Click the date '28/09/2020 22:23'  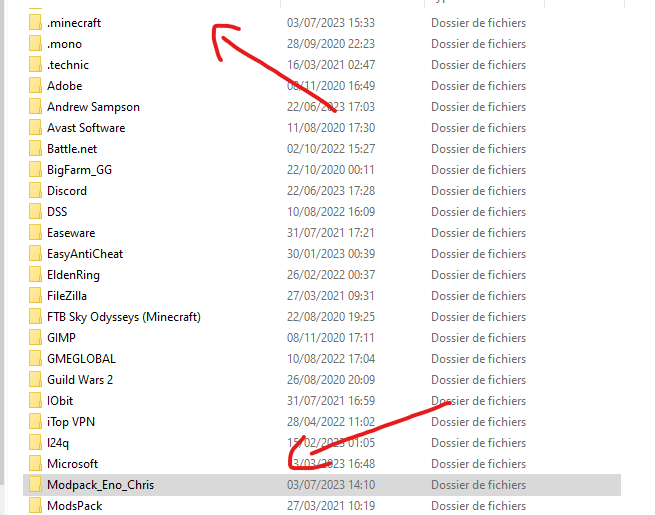(331, 44)
